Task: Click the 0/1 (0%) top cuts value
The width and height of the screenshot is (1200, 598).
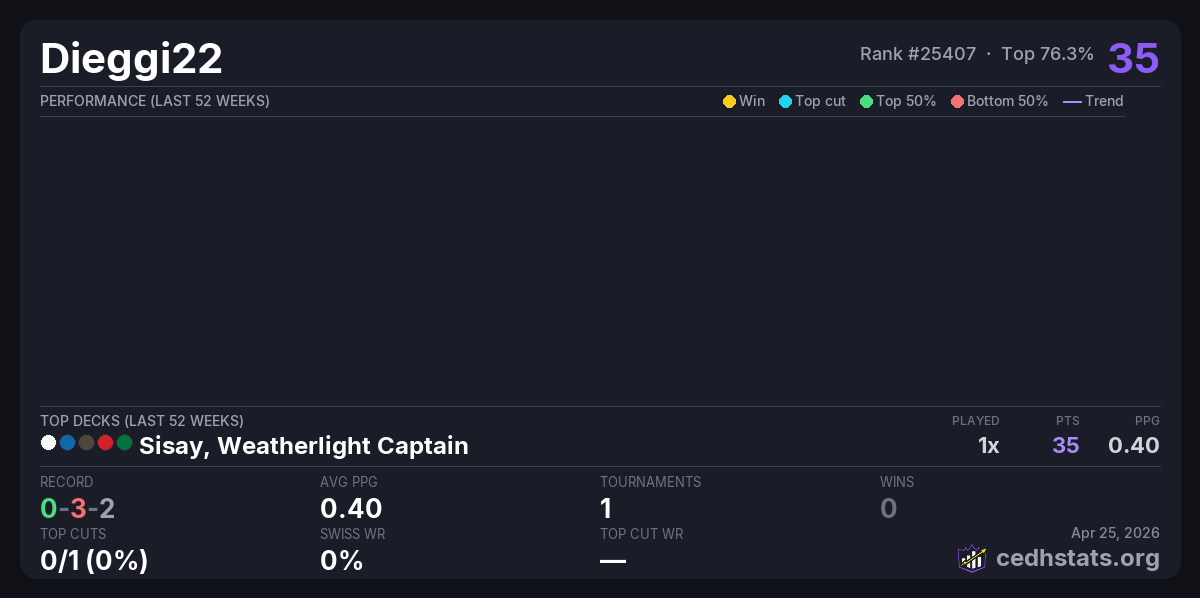Action: click(94, 560)
